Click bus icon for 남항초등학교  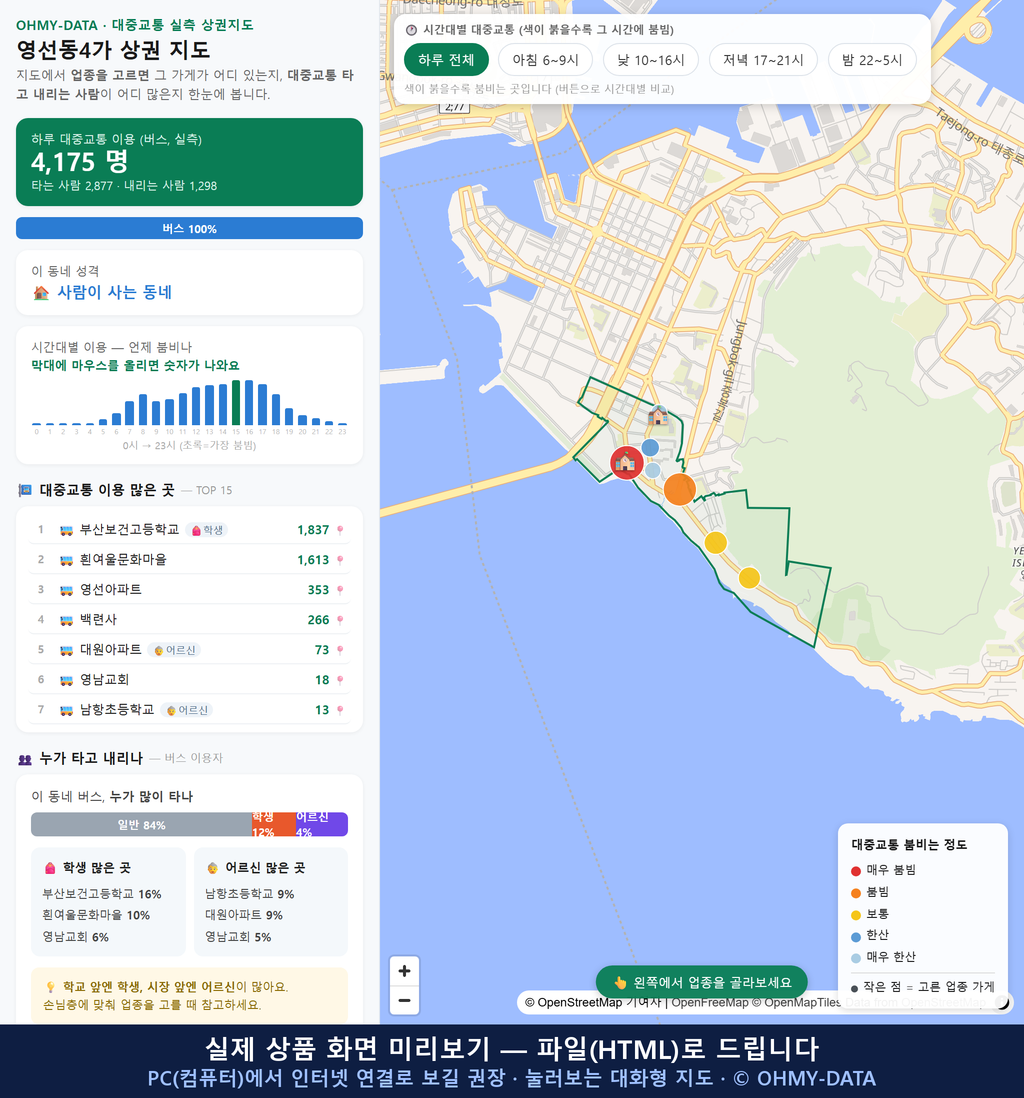pyautogui.click(x=67, y=710)
